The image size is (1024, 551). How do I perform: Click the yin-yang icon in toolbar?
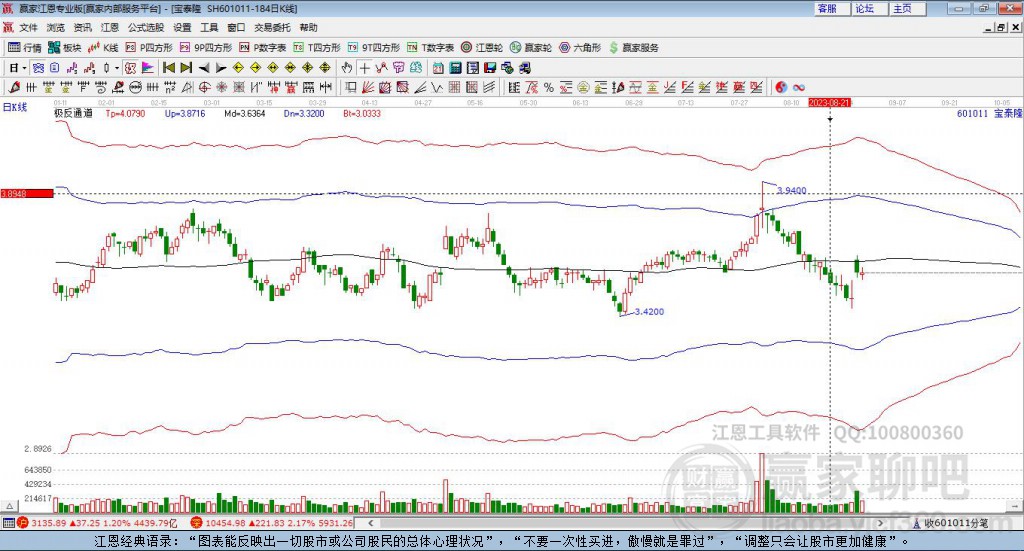(781, 87)
